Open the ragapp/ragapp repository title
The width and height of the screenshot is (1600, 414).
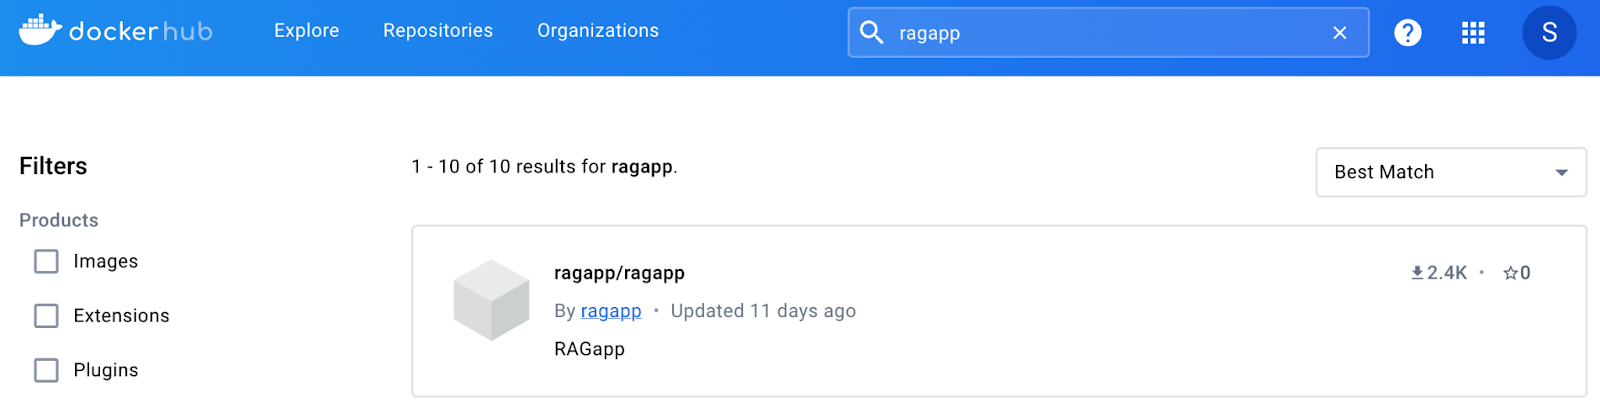point(619,273)
